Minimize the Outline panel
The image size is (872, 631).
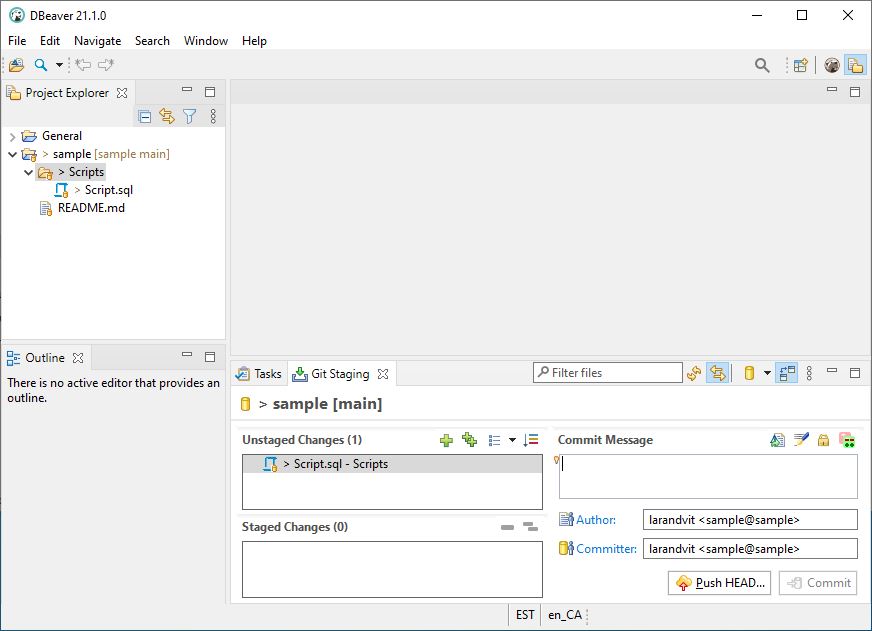pyautogui.click(x=187, y=354)
